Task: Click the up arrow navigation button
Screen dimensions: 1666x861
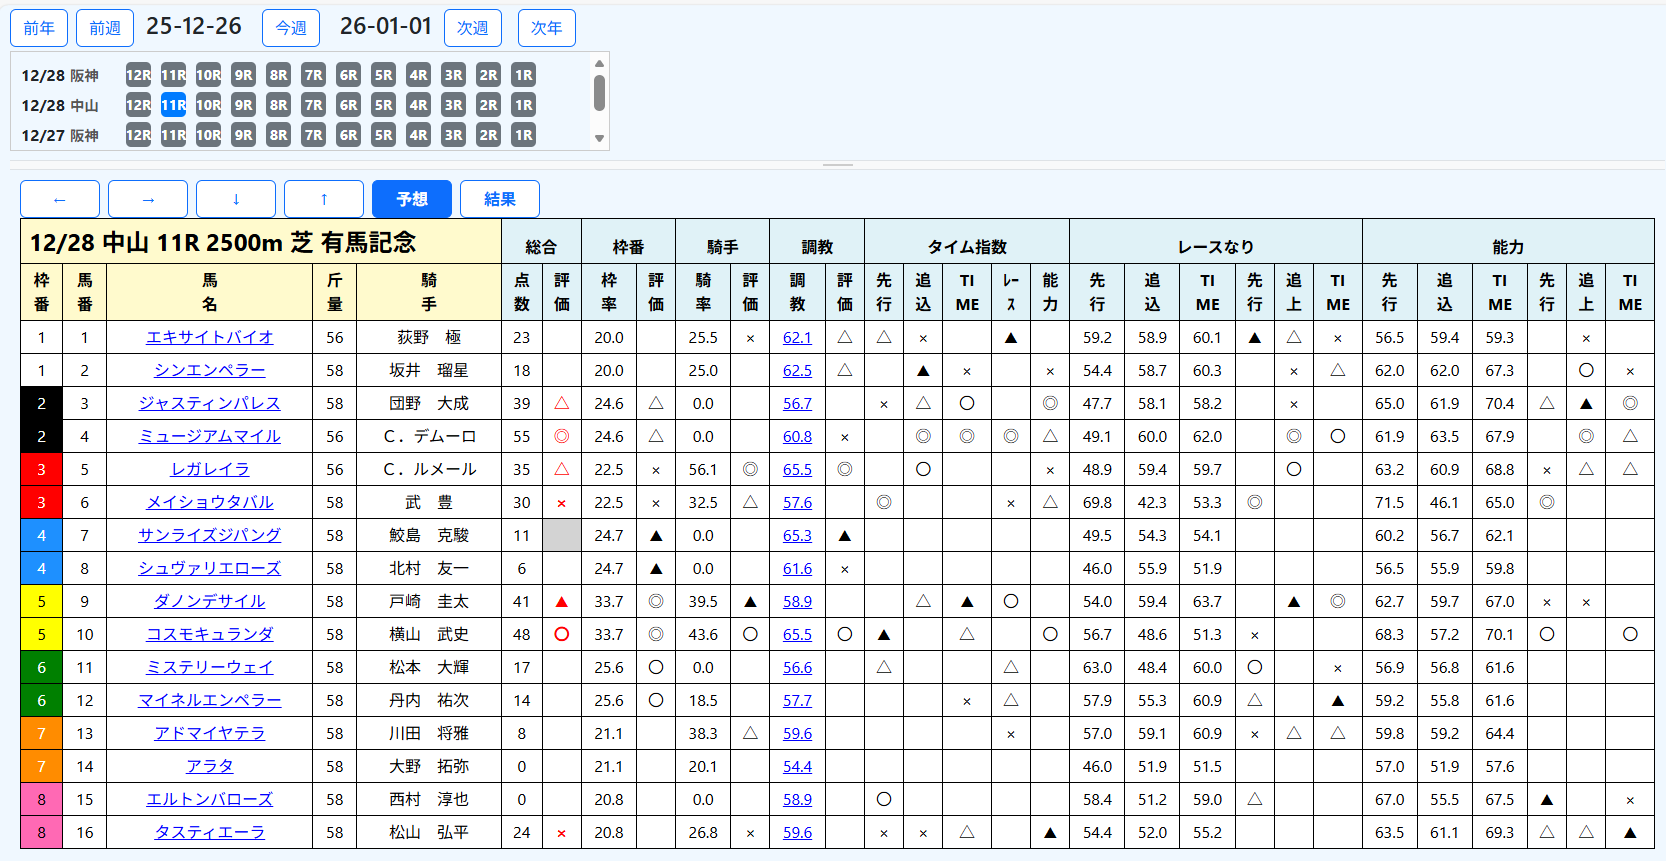Action: coord(324,199)
